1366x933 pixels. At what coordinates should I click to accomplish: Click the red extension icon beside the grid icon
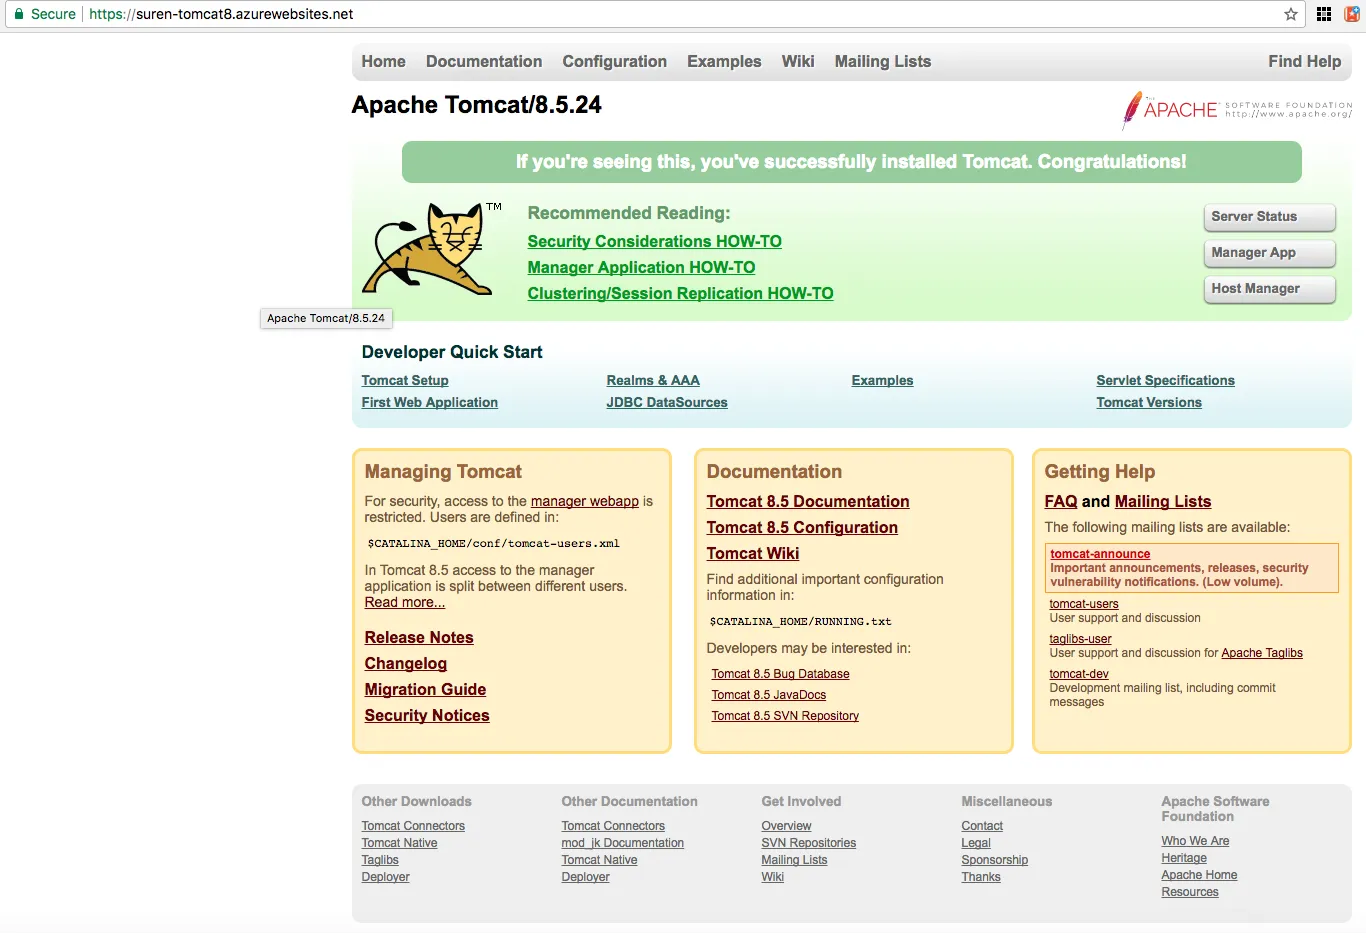point(1352,14)
